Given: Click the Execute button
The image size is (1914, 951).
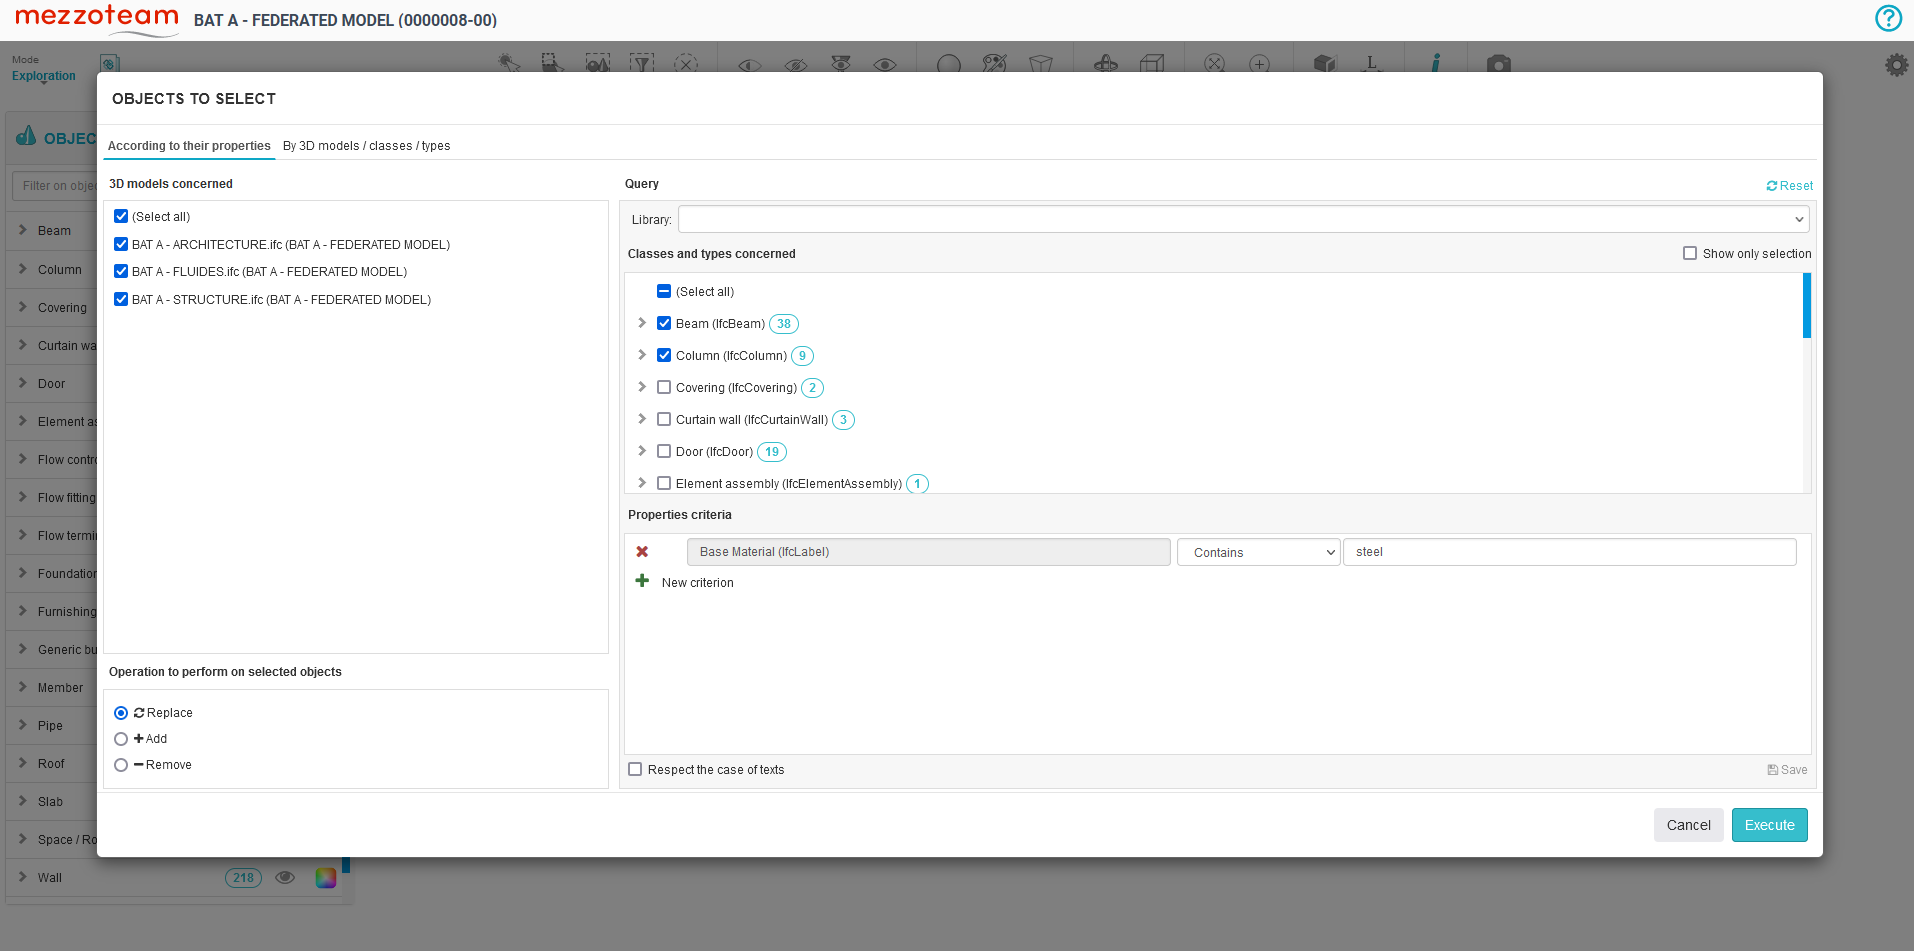Looking at the screenshot, I should [1769, 824].
